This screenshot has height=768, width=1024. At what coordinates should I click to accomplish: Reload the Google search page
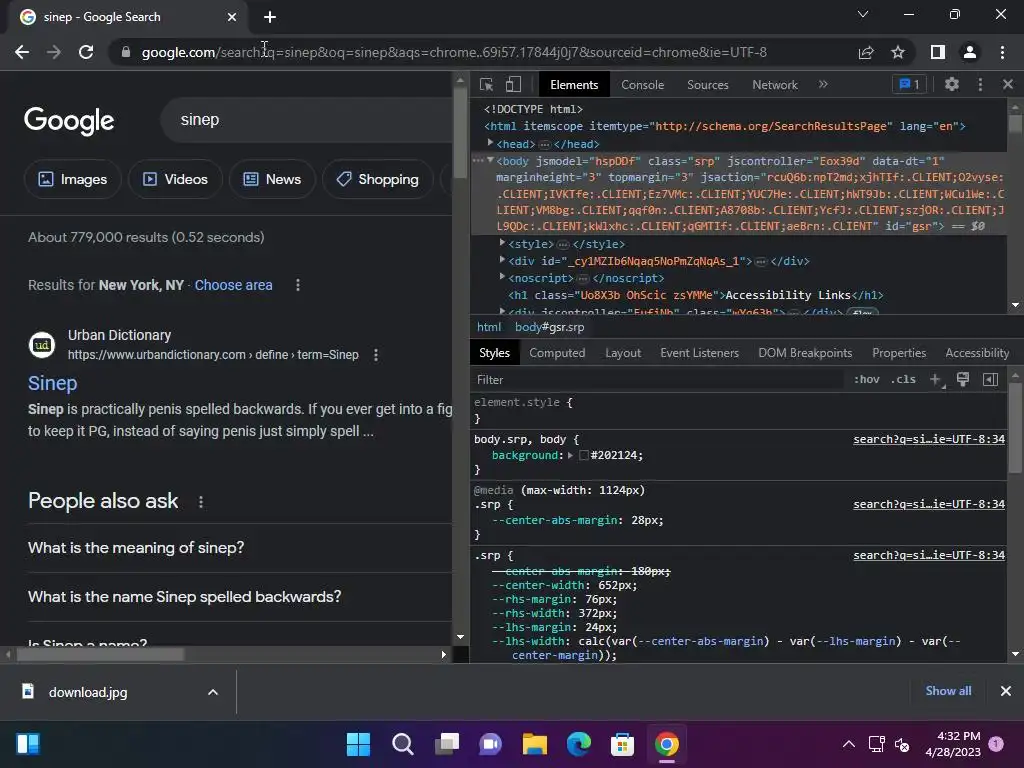86,52
